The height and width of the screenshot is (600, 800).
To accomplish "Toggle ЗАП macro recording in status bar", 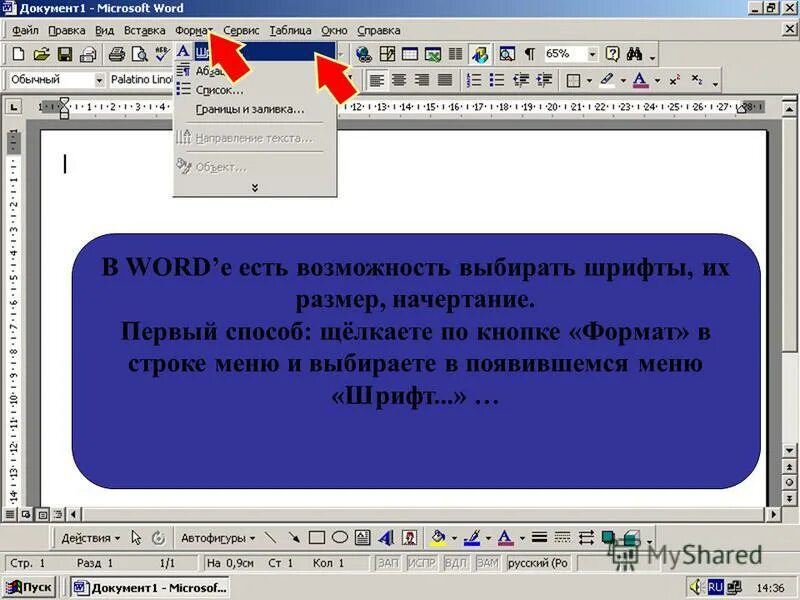I will click(388, 563).
